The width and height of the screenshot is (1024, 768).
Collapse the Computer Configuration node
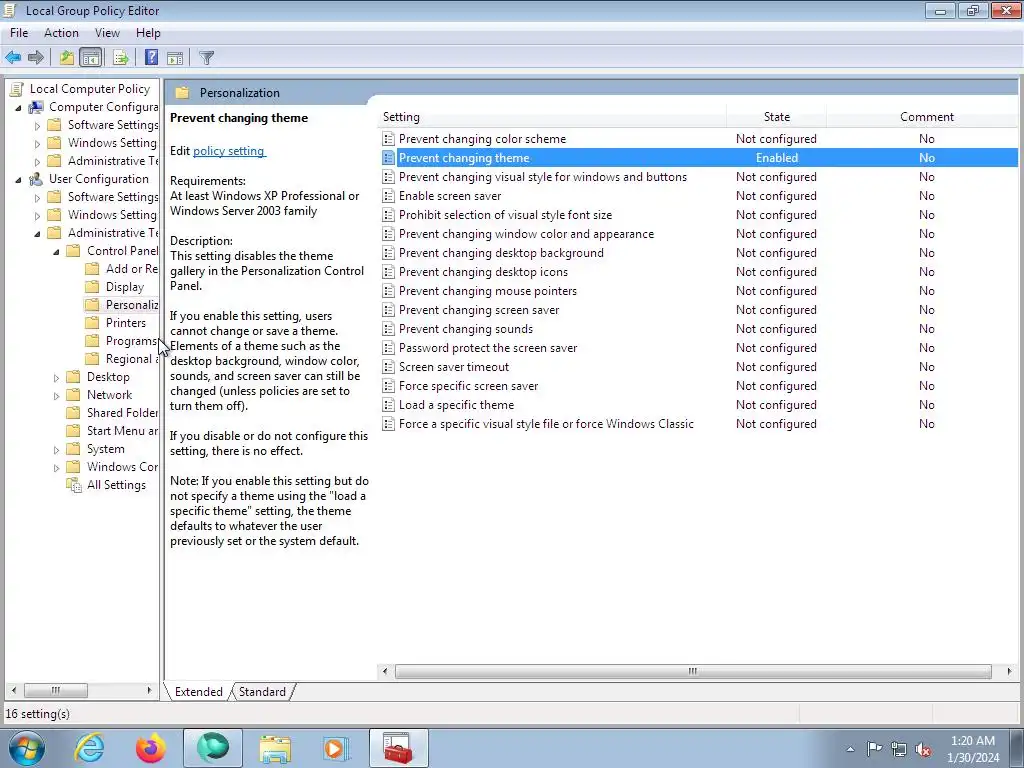coord(18,107)
